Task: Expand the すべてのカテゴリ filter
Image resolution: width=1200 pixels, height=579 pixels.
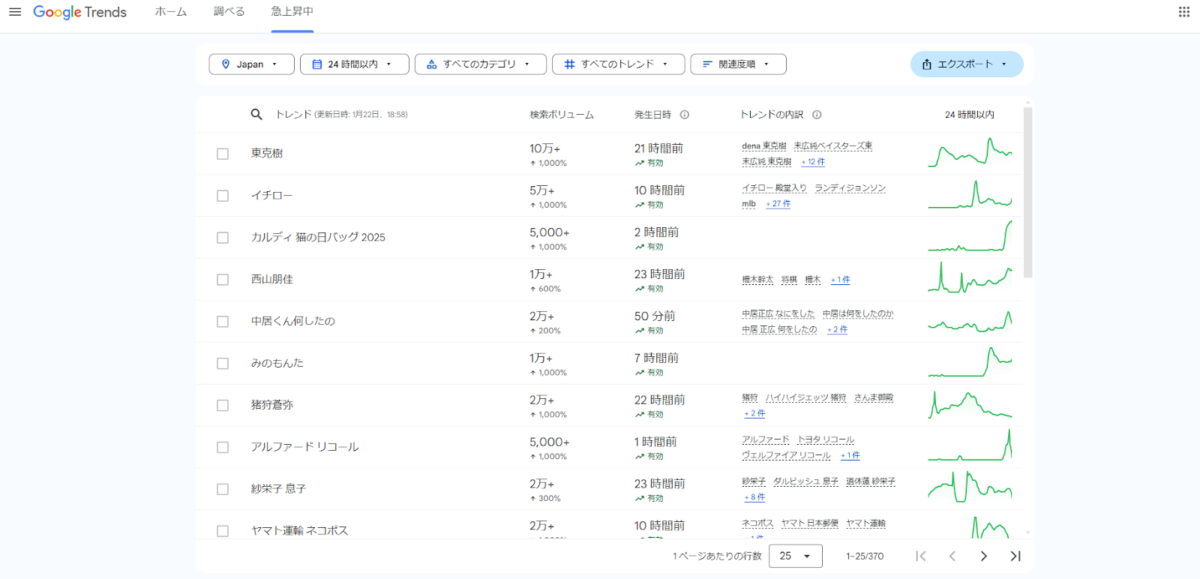Action: coord(480,64)
